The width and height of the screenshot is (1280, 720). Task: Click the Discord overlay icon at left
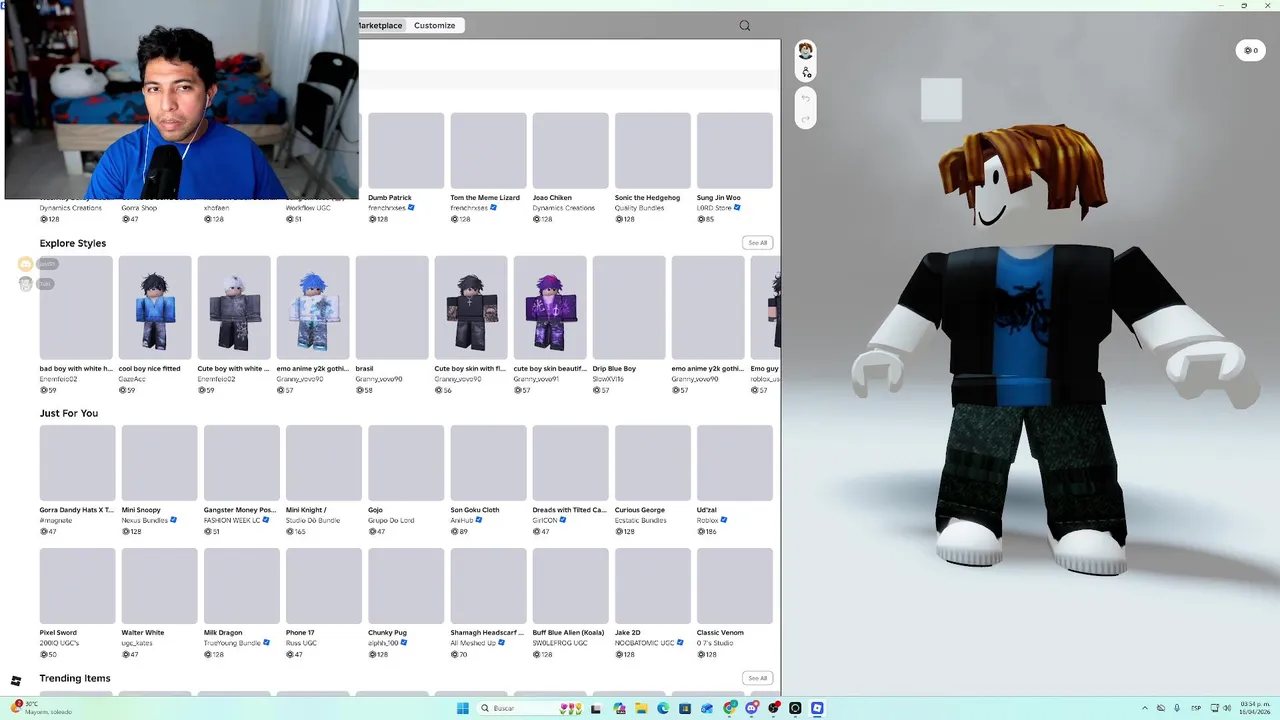(x=26, y=264)
